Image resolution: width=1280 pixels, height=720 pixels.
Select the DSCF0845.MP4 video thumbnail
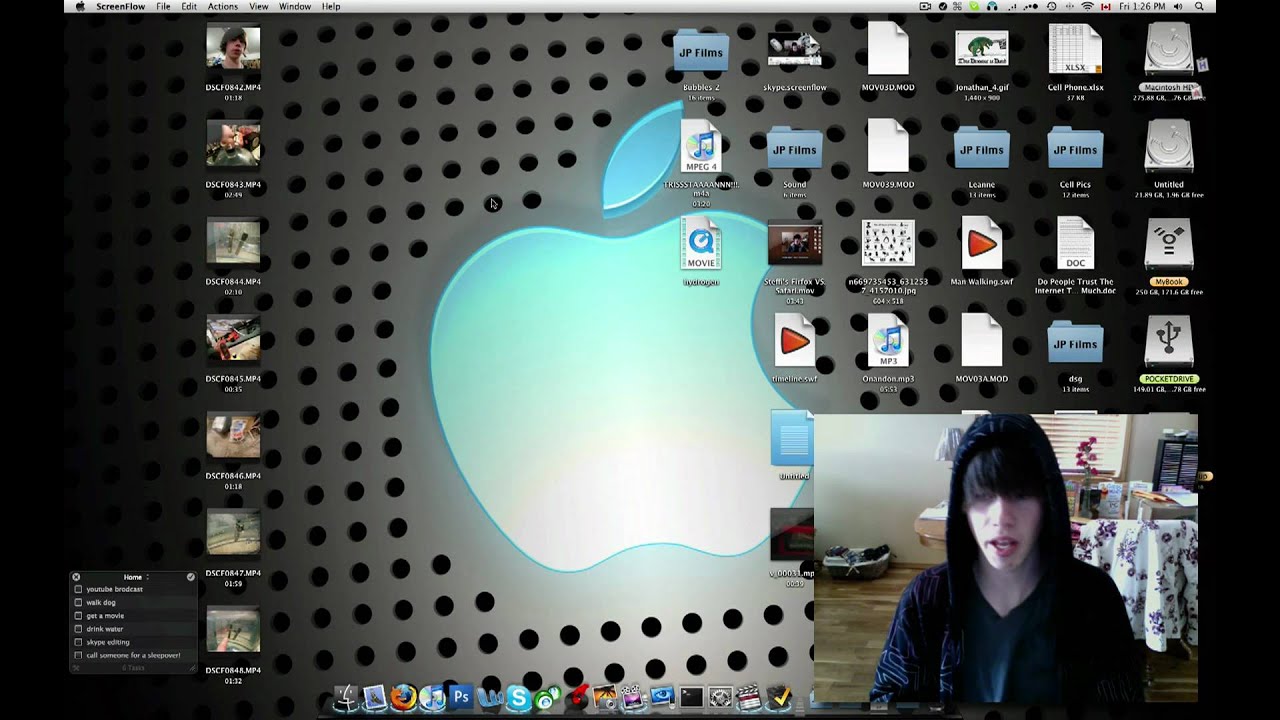[233, 338]
